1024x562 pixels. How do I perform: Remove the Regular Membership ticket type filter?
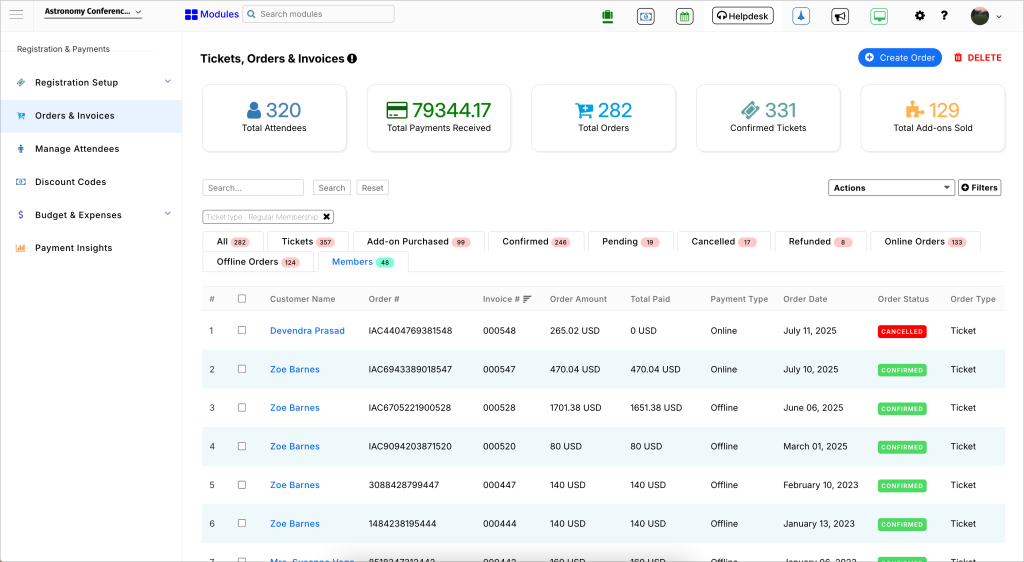[327, 217]
